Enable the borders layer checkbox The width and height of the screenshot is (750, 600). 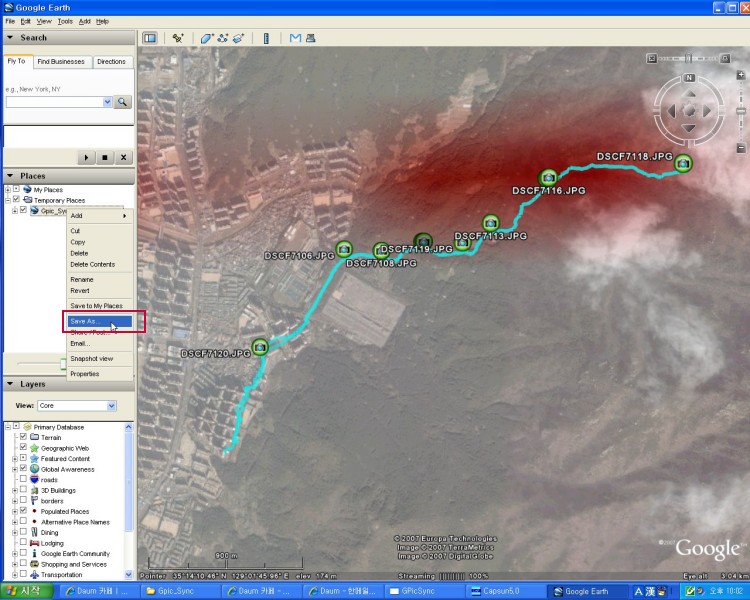click(23, 500)
